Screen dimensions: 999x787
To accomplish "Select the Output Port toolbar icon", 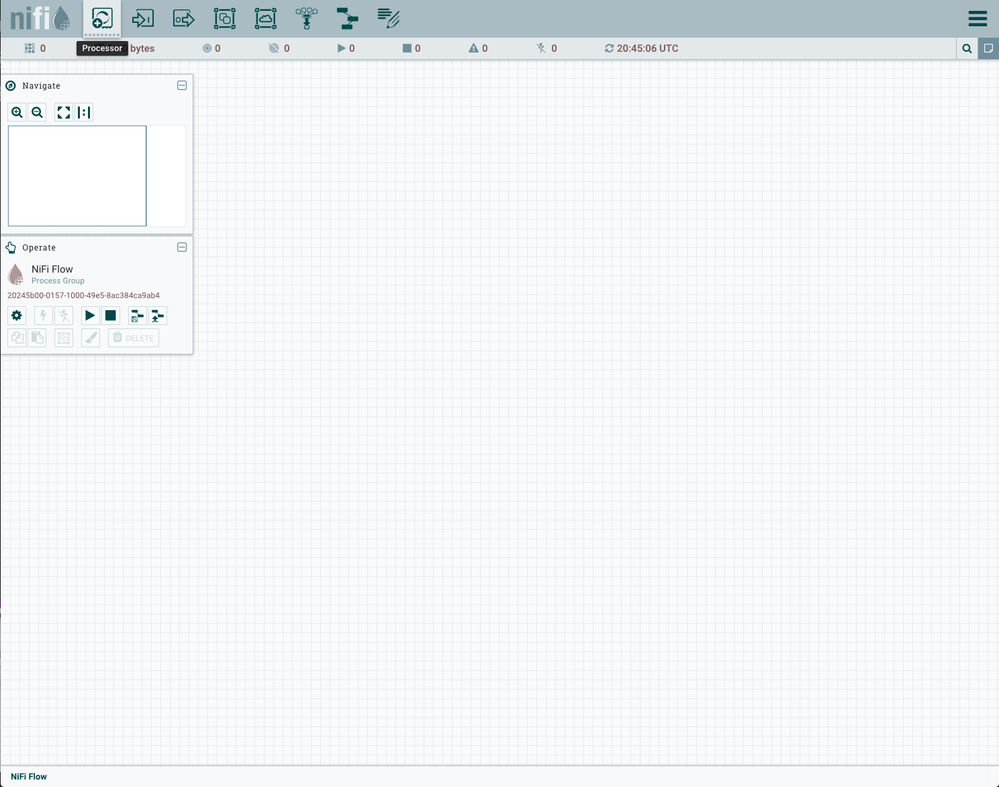I will click(183, 18).
